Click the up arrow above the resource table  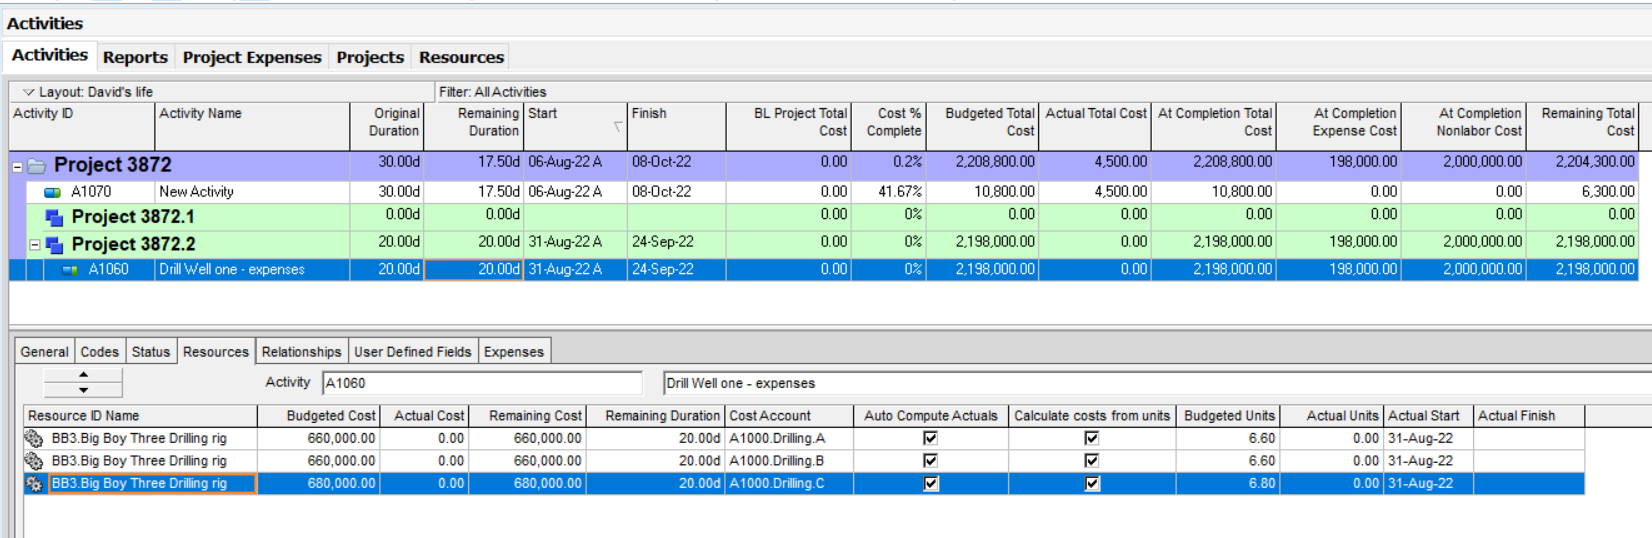83,375
